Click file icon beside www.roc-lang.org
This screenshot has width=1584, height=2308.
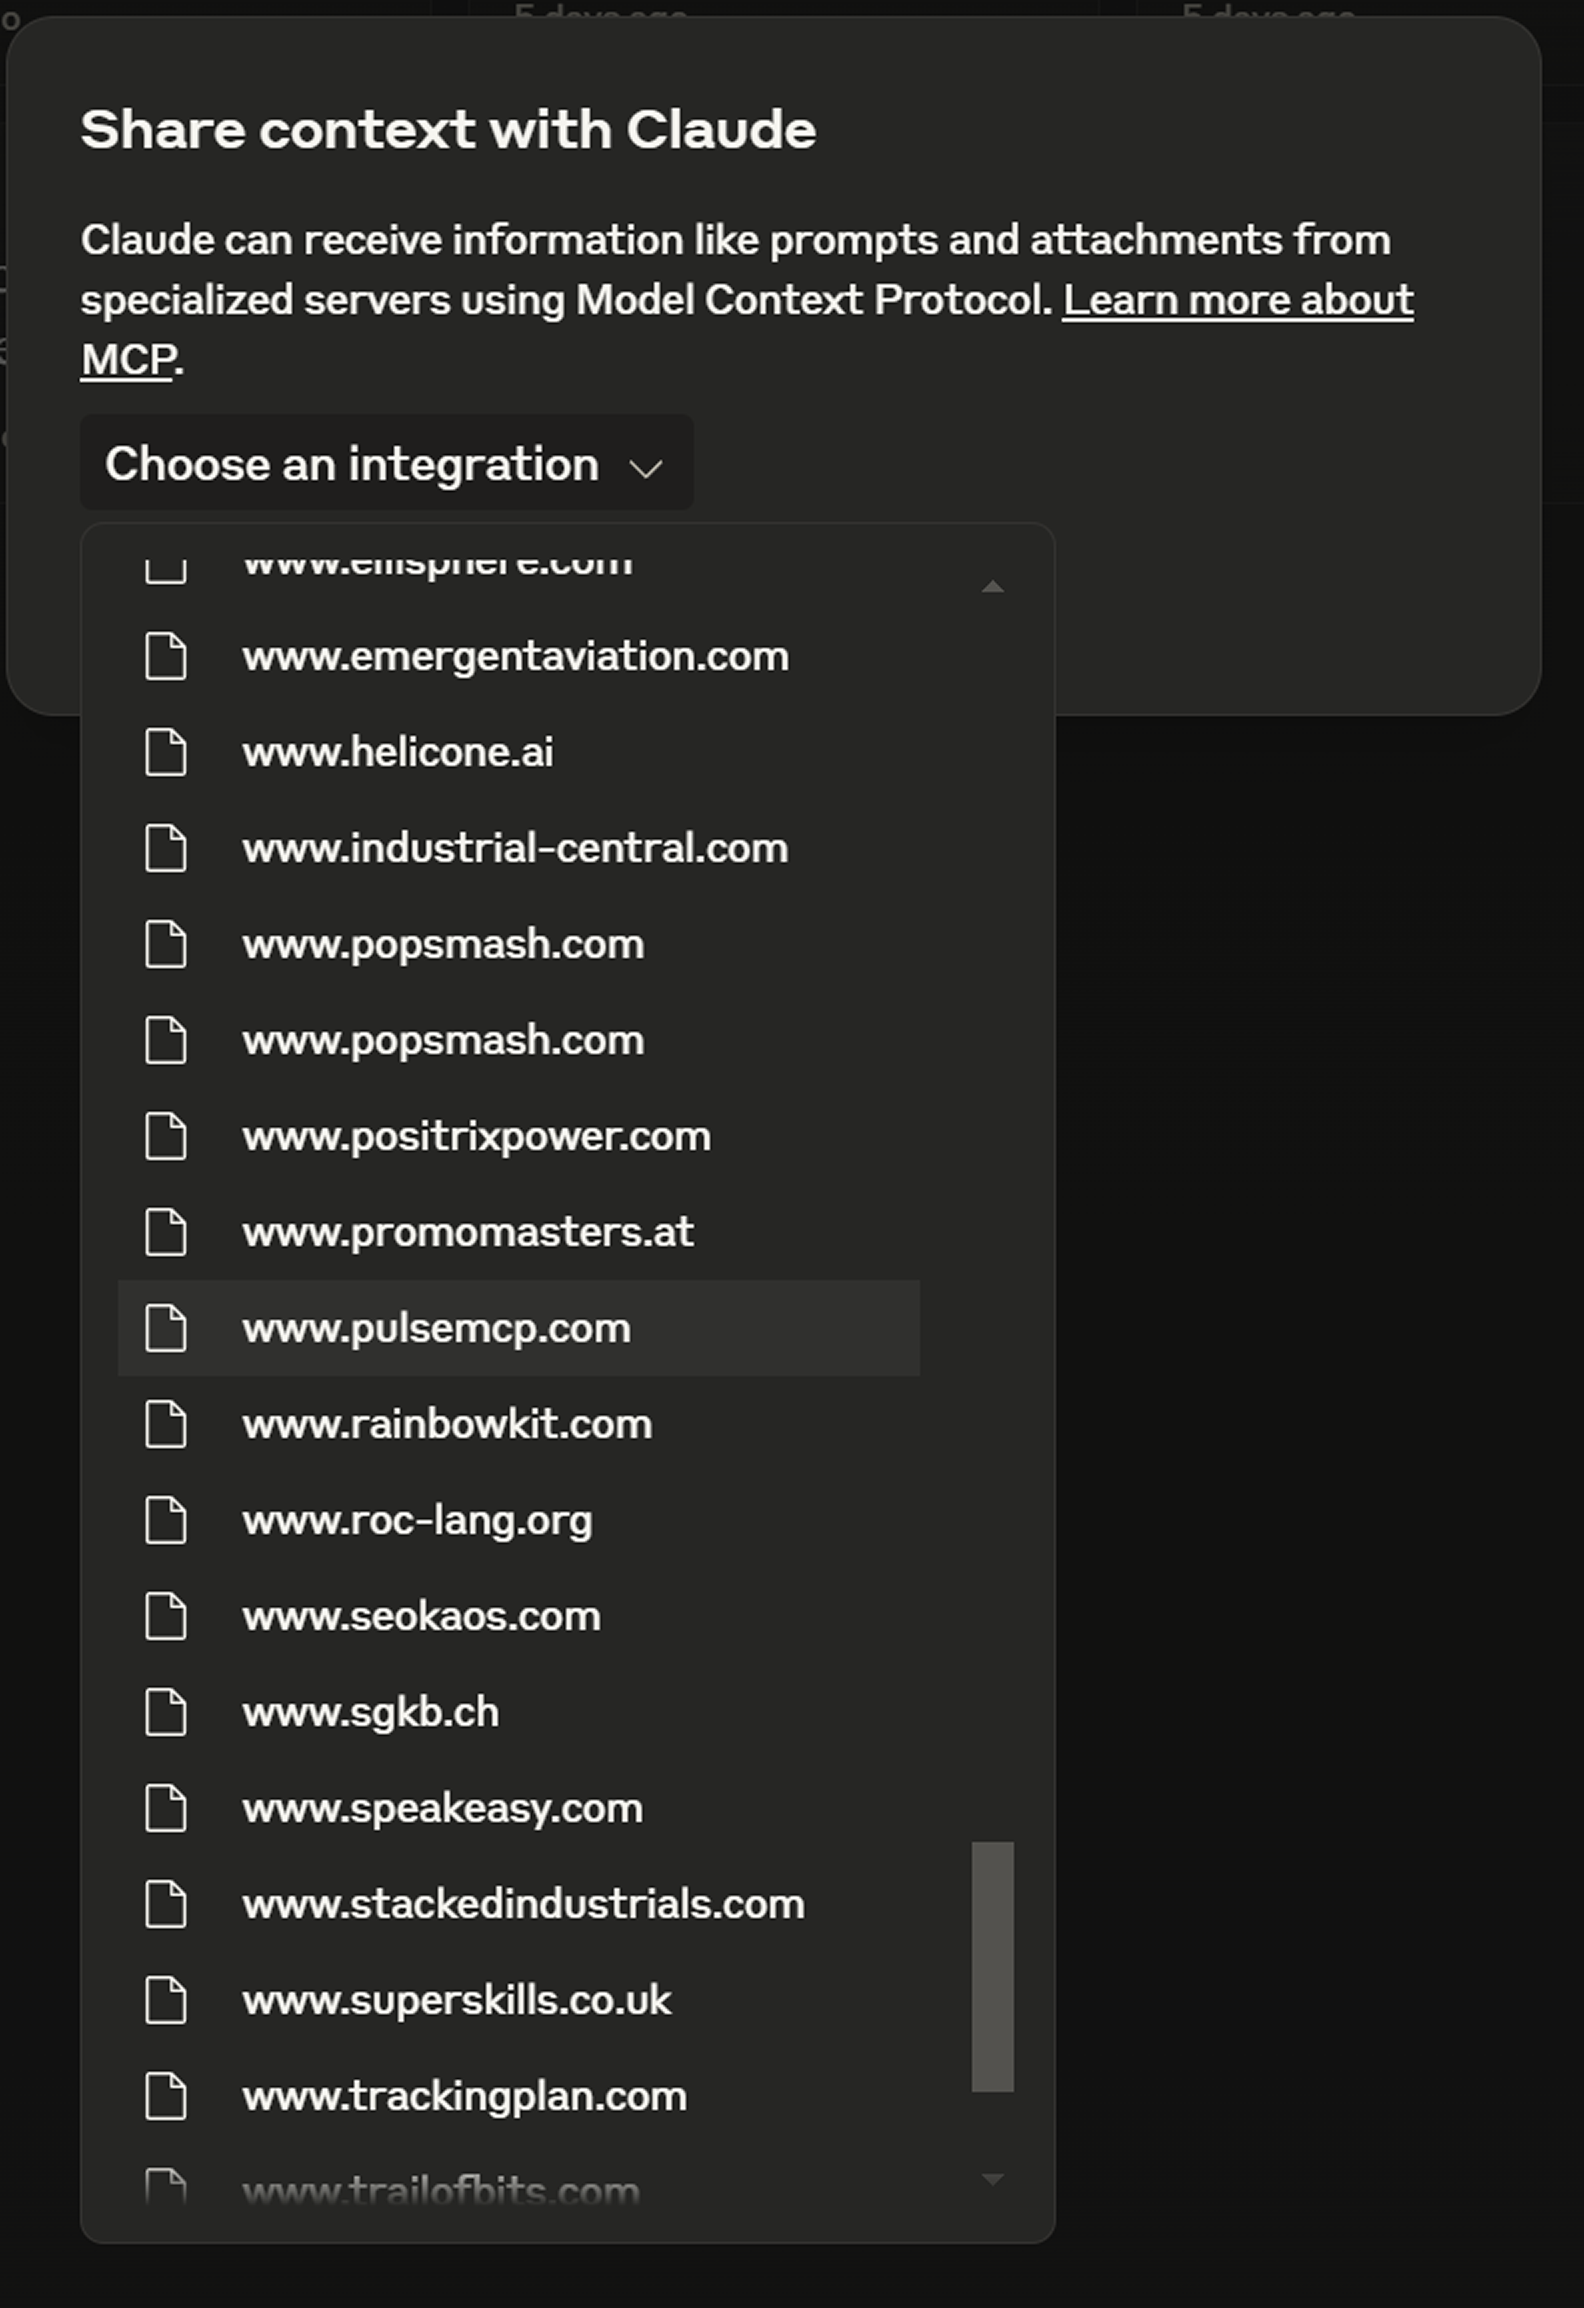click(x=166, y=1521)
